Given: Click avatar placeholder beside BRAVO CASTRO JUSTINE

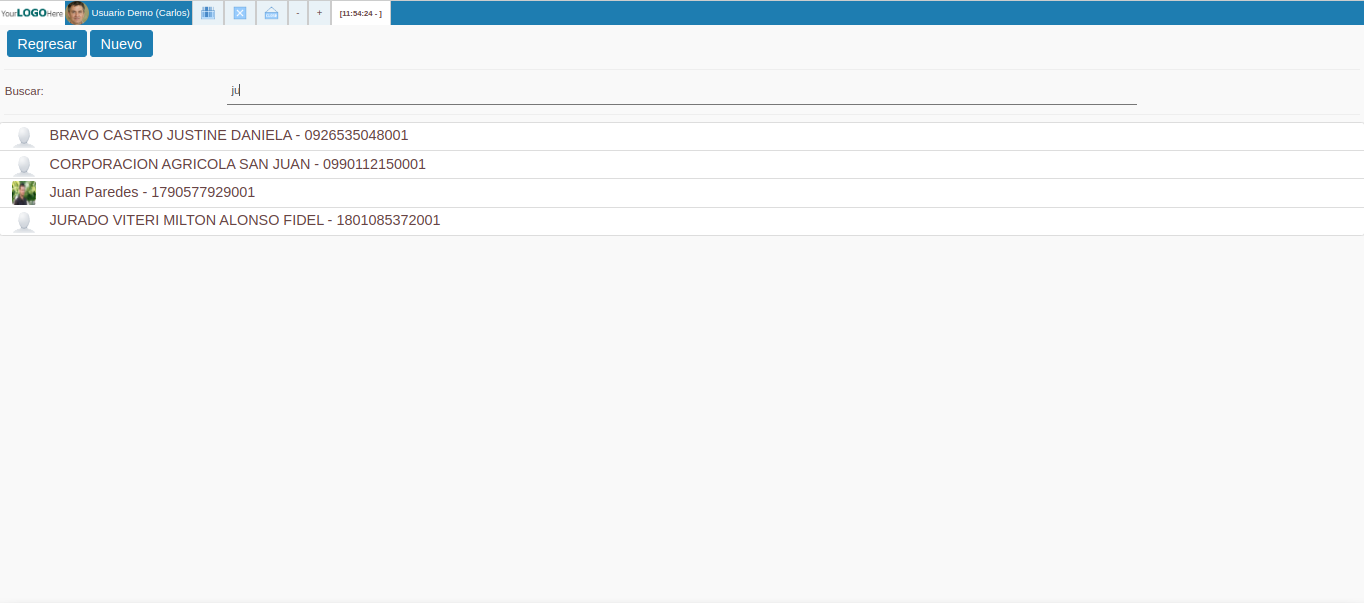Looking at the screenshot, I should coord(24,137).
